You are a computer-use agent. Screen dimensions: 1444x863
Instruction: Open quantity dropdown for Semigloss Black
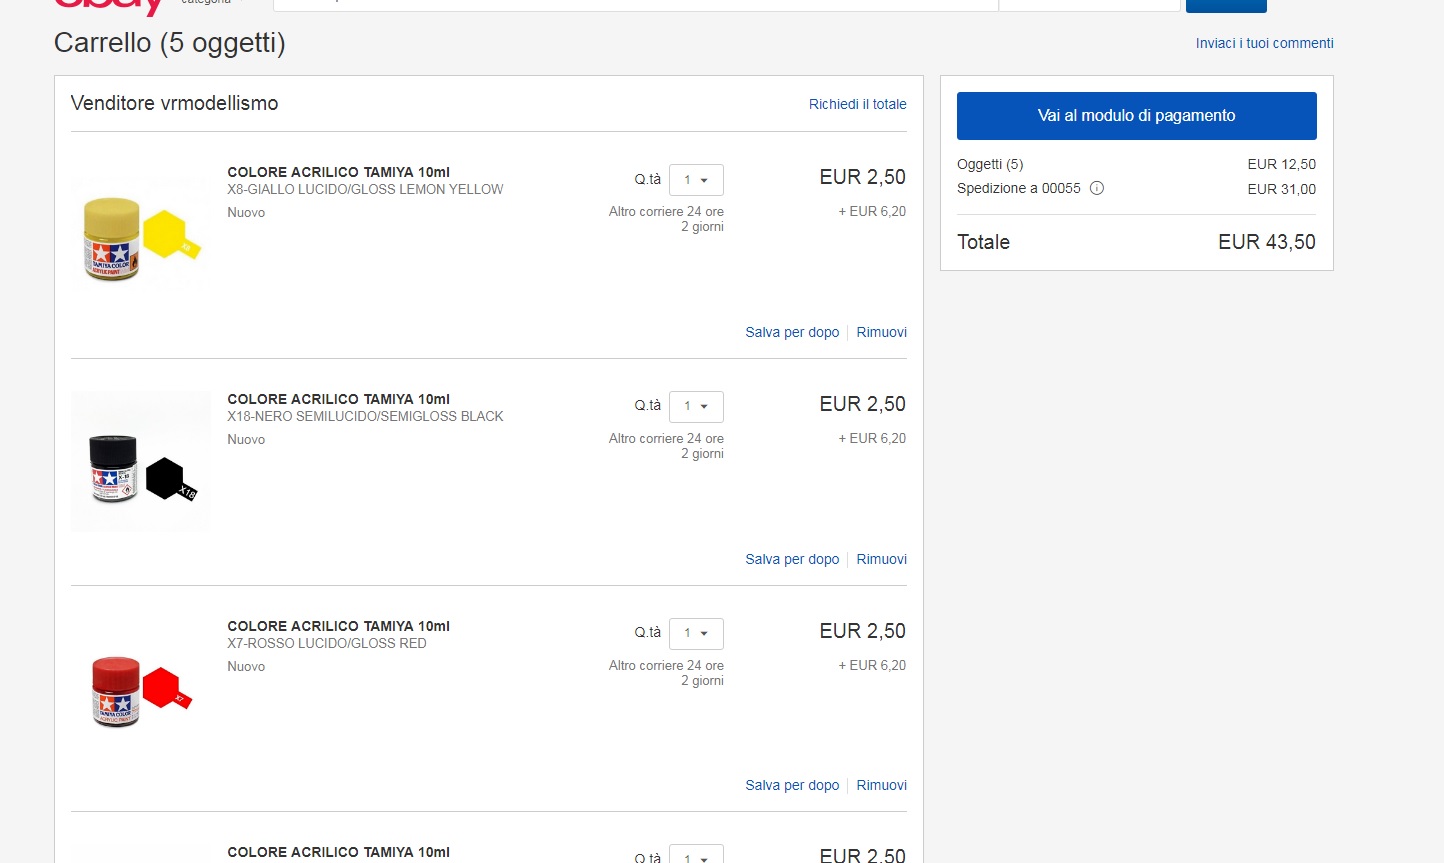(x=696, y=407)
